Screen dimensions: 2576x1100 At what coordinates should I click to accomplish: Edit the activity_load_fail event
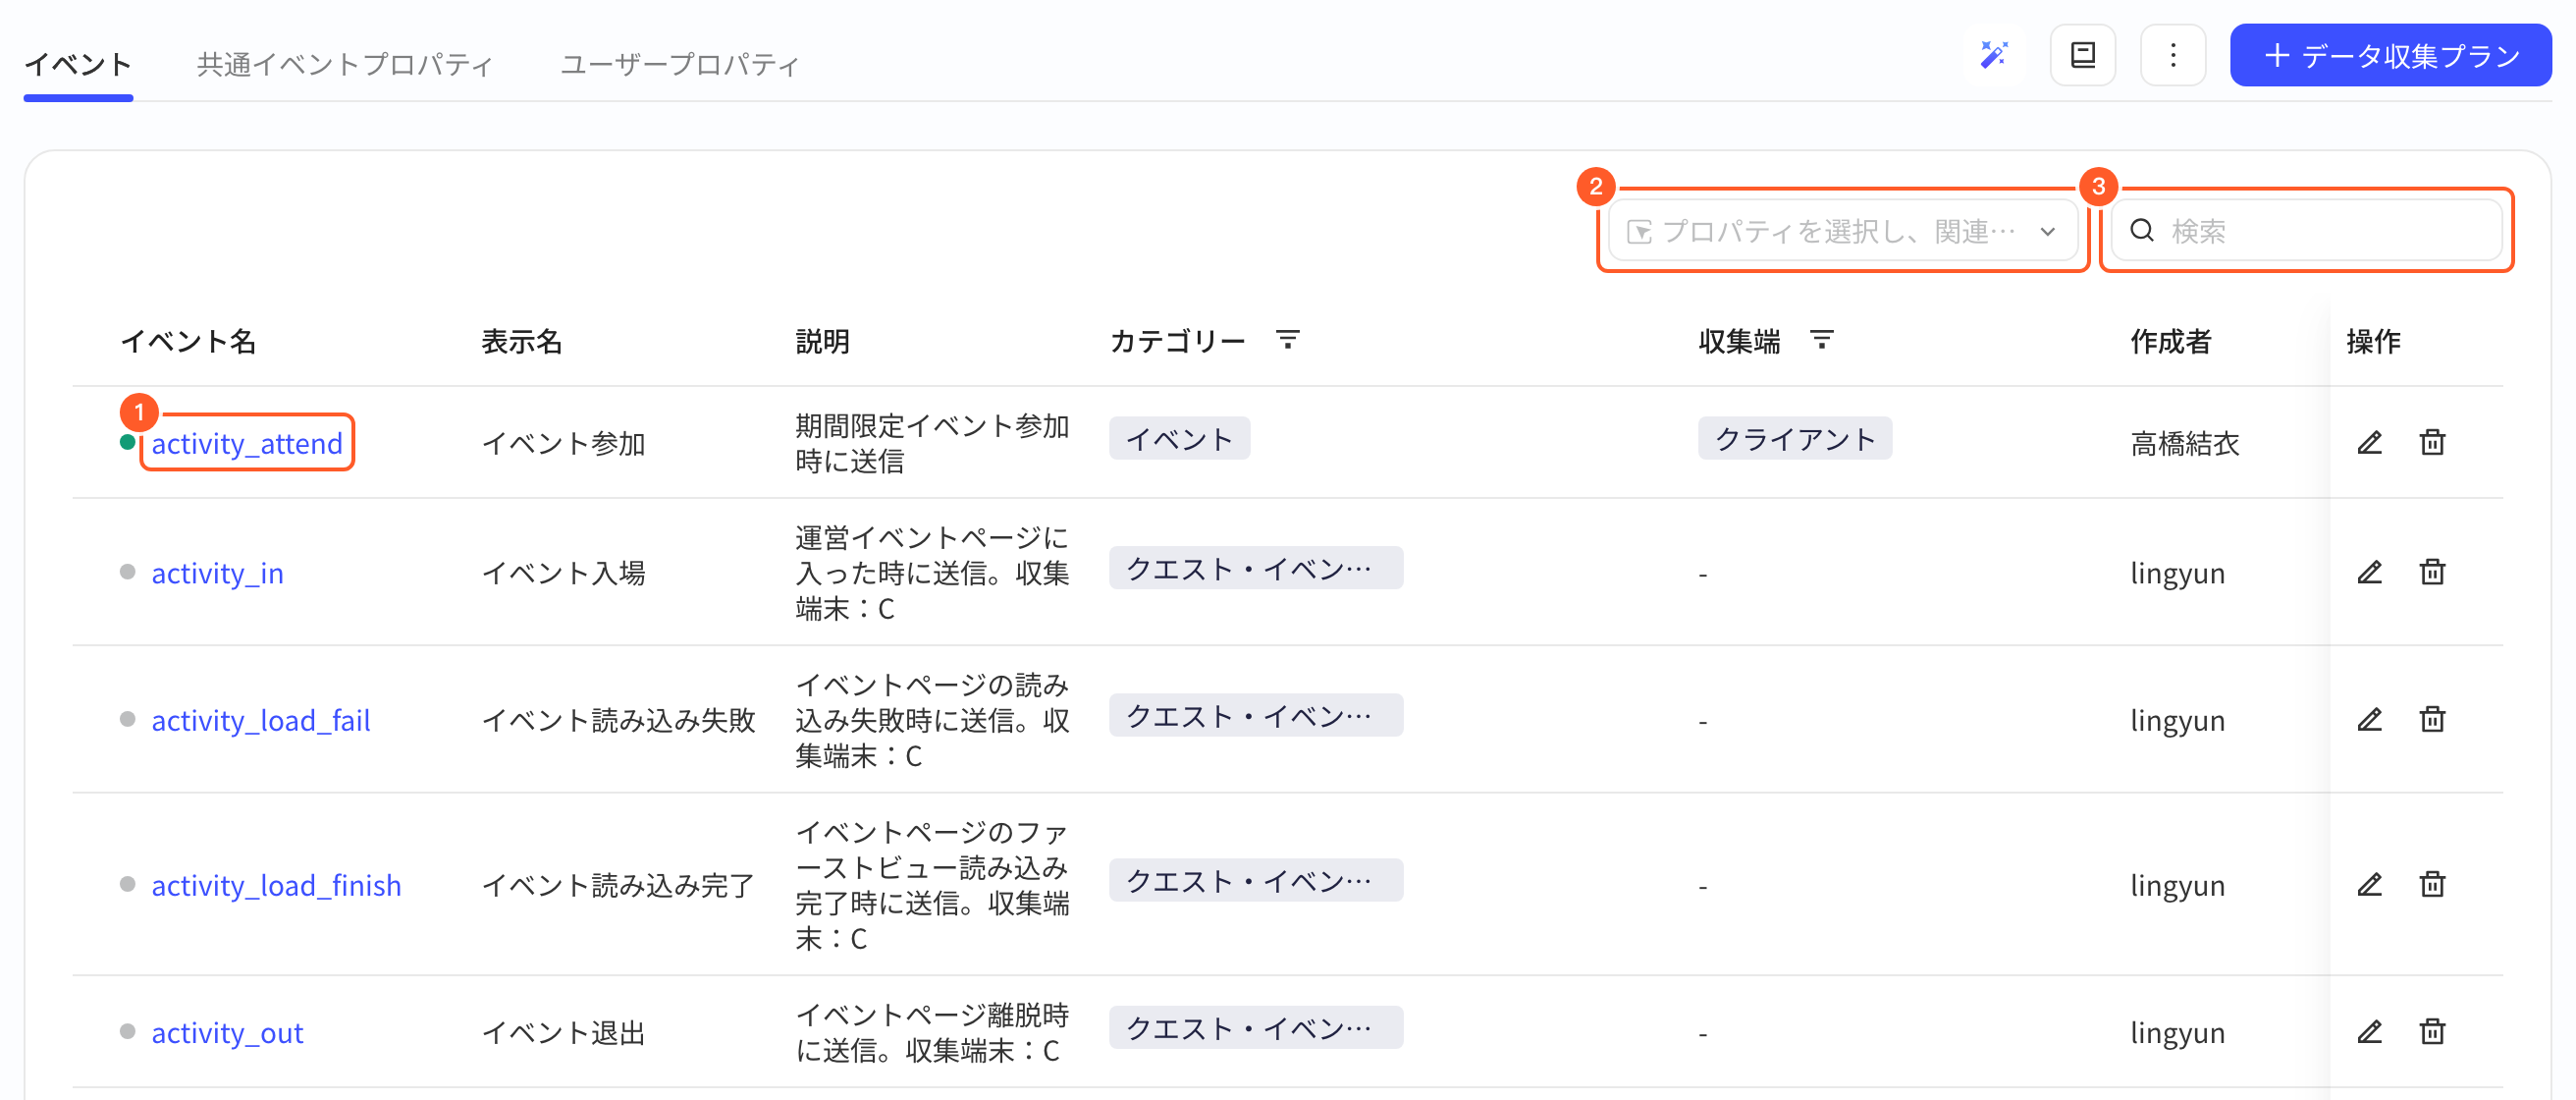pos(2370,719)
